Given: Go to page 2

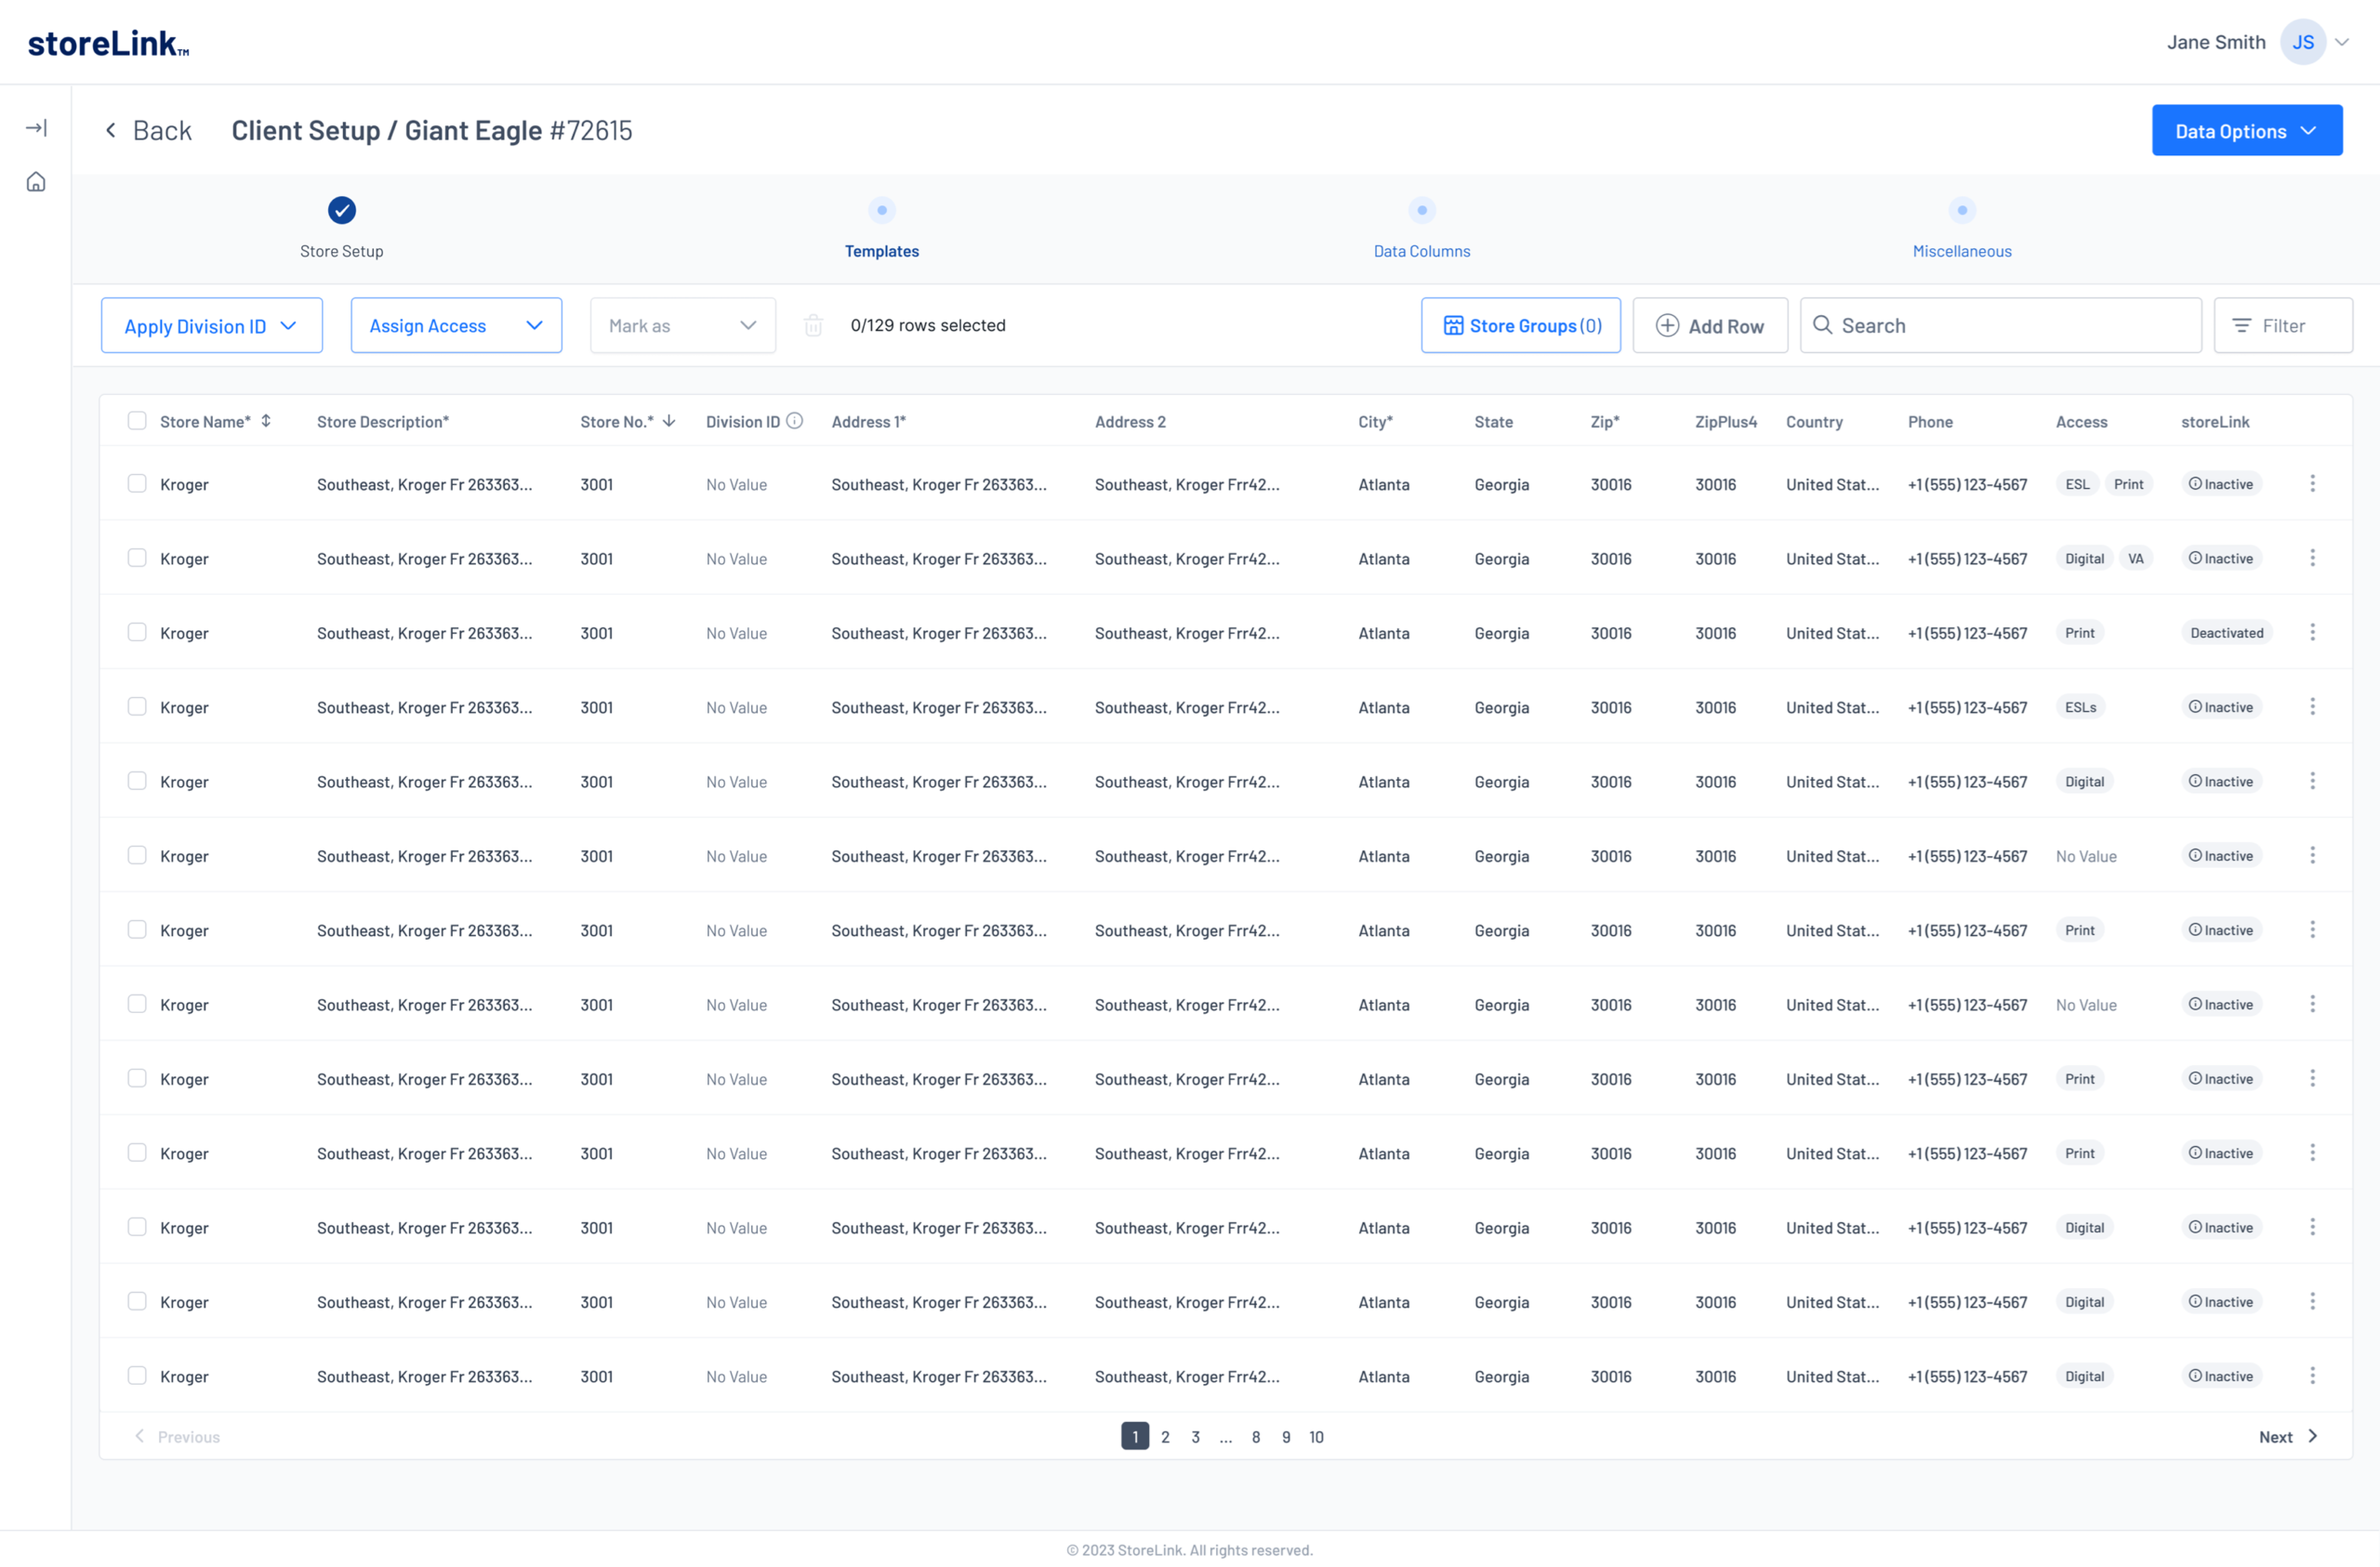Looking at the screenshot, I should click(x=1165, y=1437).
